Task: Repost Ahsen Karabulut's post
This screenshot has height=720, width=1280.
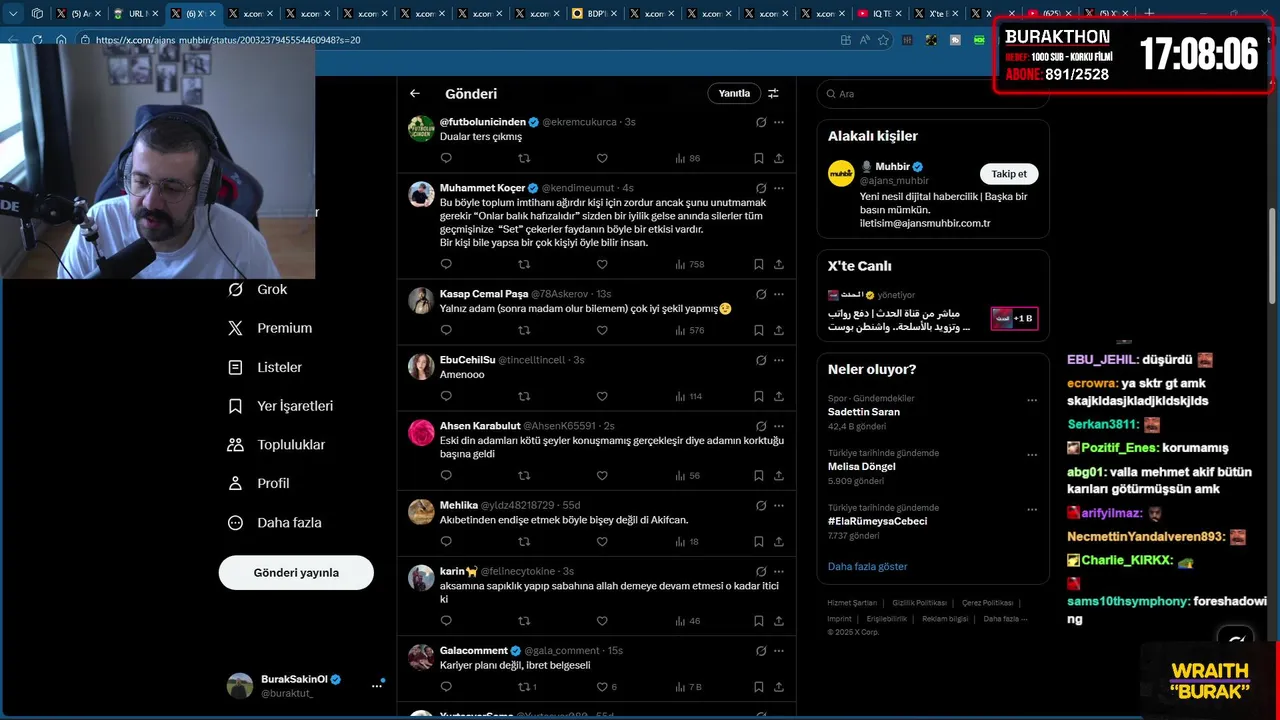Action: [524, 475]
